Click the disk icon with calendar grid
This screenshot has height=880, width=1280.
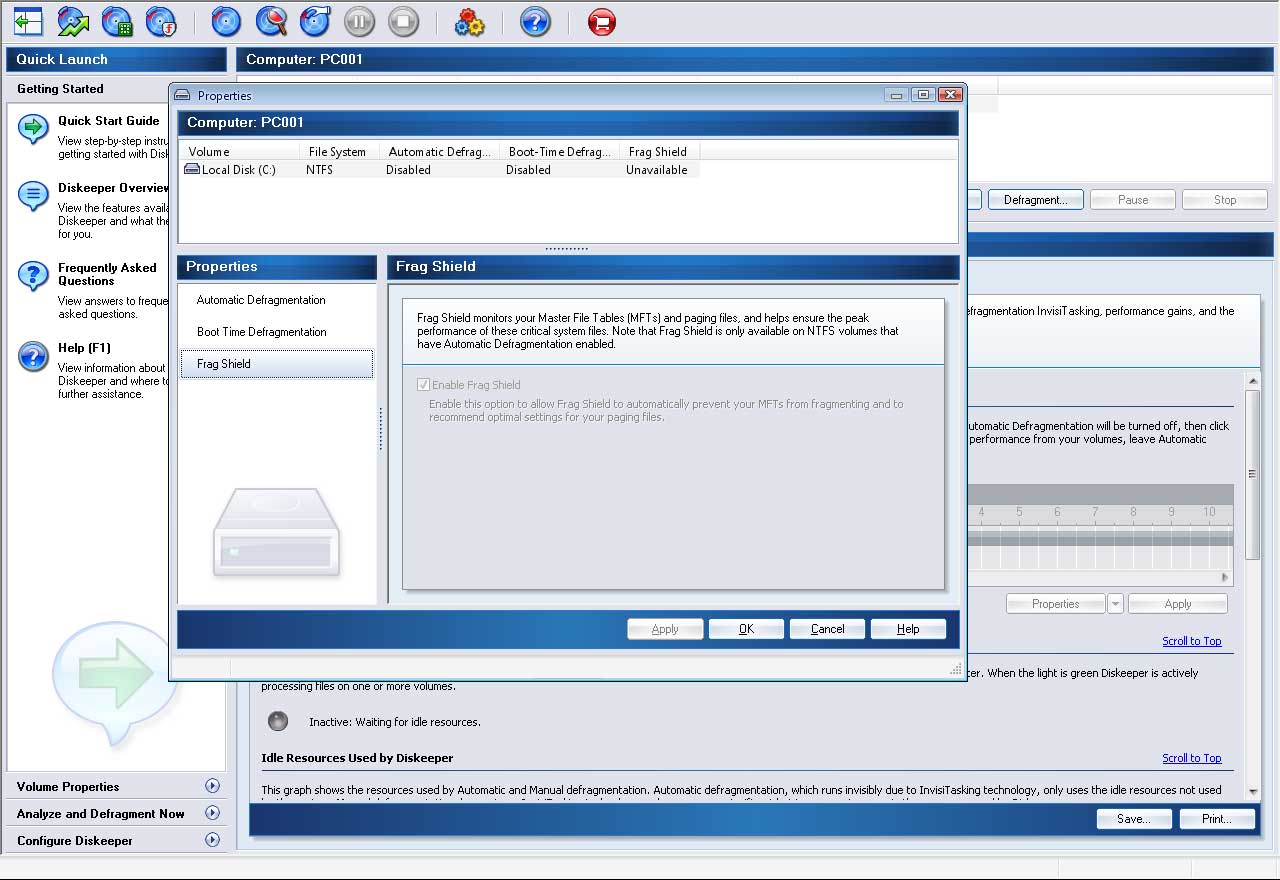[x=117, y=21]
